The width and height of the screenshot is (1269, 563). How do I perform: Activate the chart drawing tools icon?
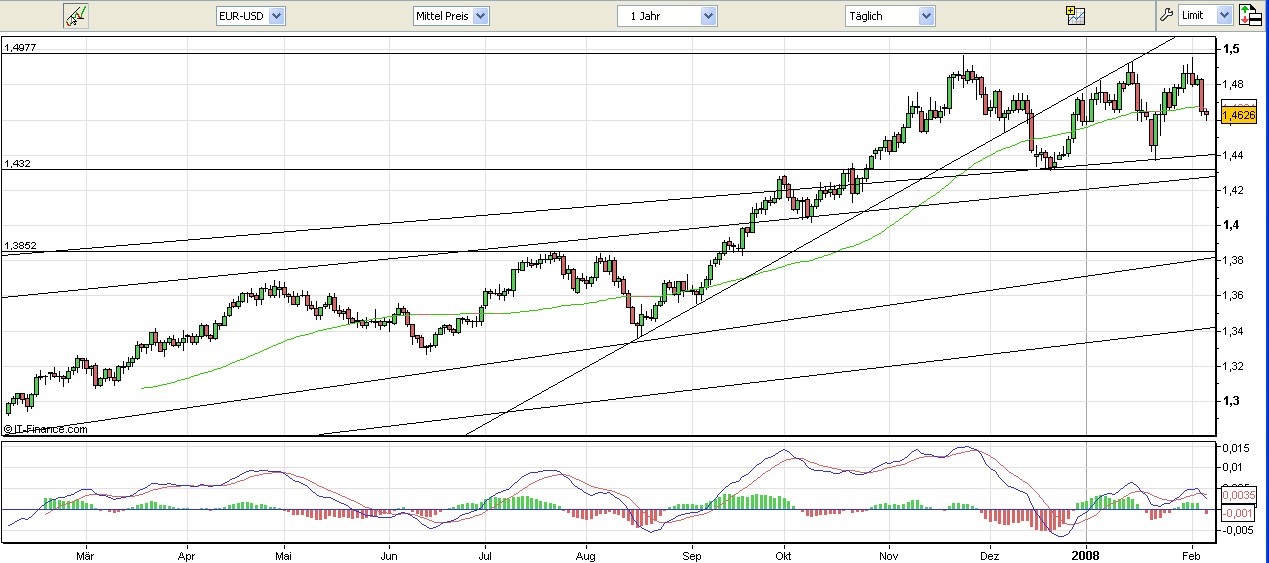point(75,15)
